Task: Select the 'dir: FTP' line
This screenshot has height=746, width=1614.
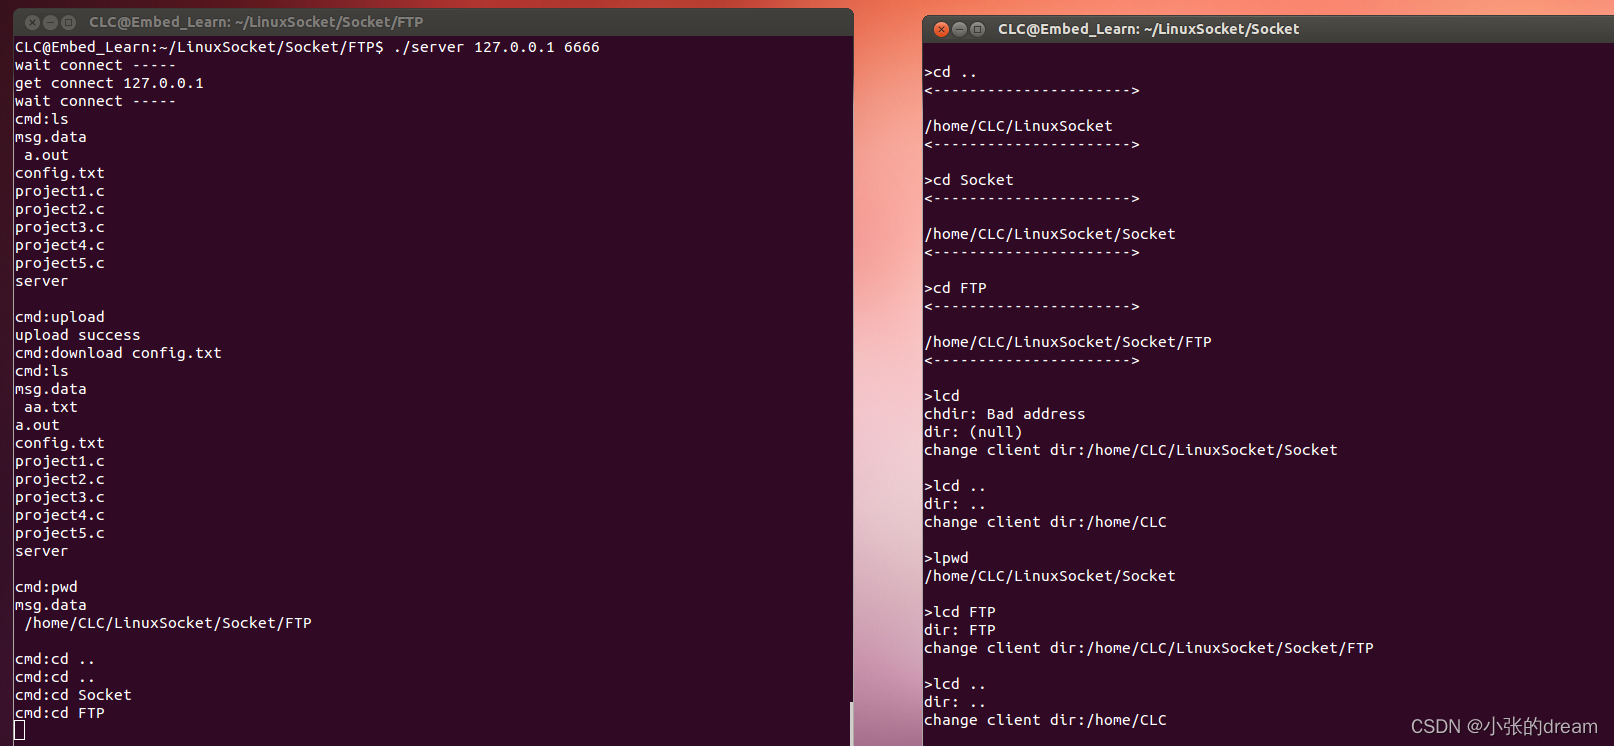Action: point(959,630)
